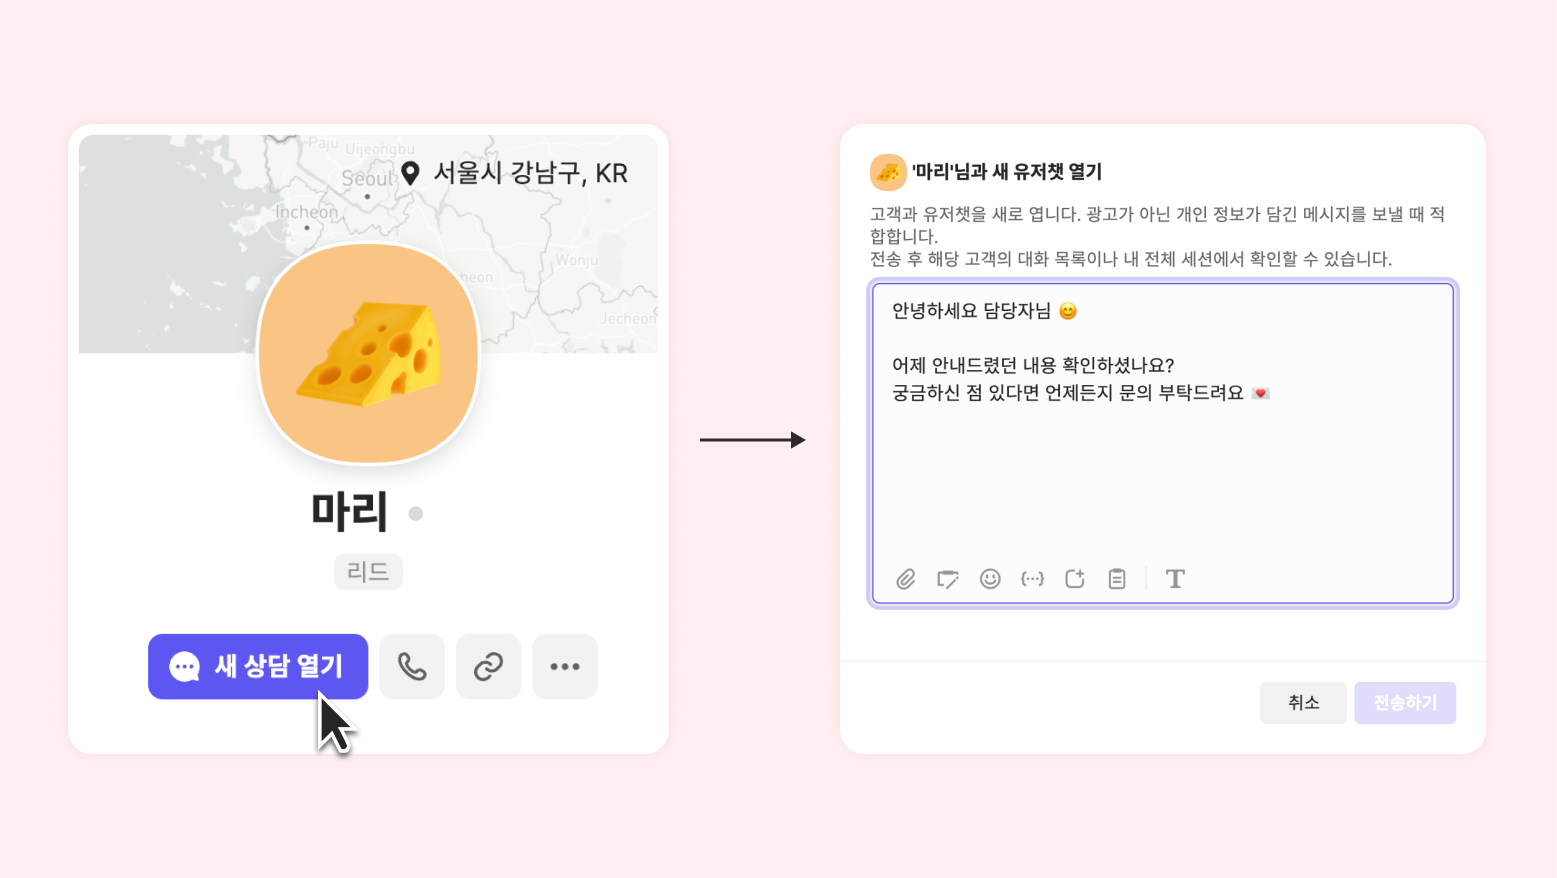Click the 취소 cancel button
1557x878 pixels.
click(x=1303, y=703)
